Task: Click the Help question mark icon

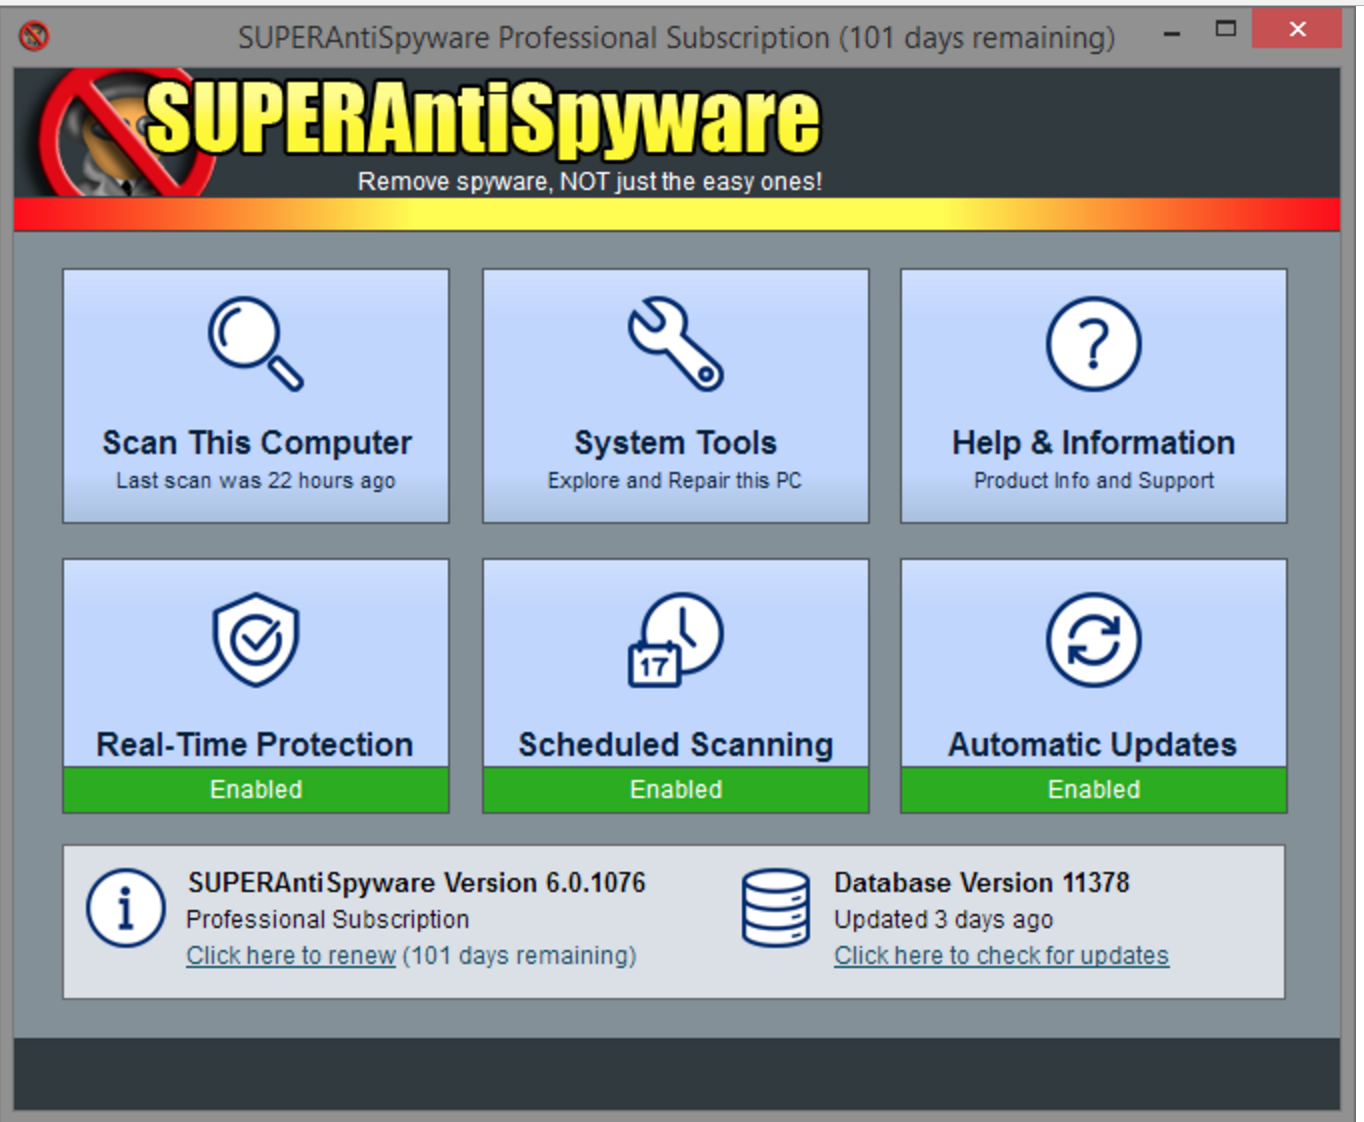Action: click(x=1094, y=343)
